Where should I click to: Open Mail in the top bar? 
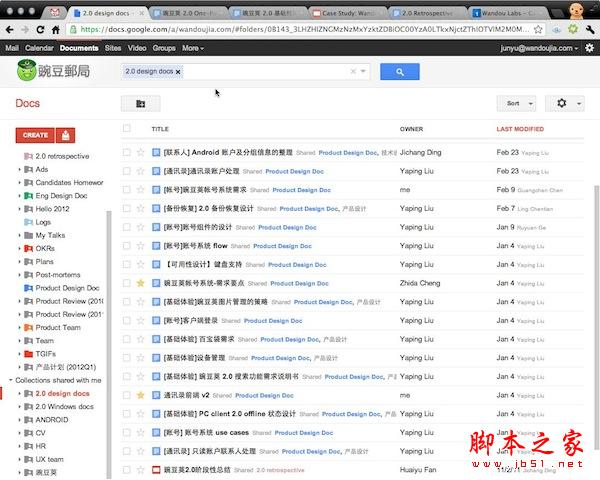click(12, 48)
